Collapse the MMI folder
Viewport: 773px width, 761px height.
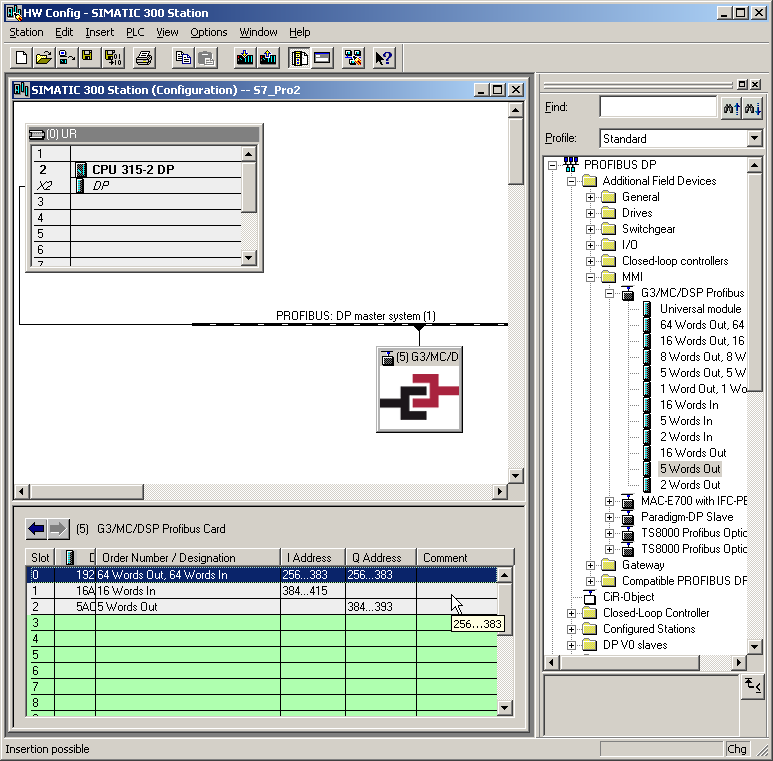590,277
